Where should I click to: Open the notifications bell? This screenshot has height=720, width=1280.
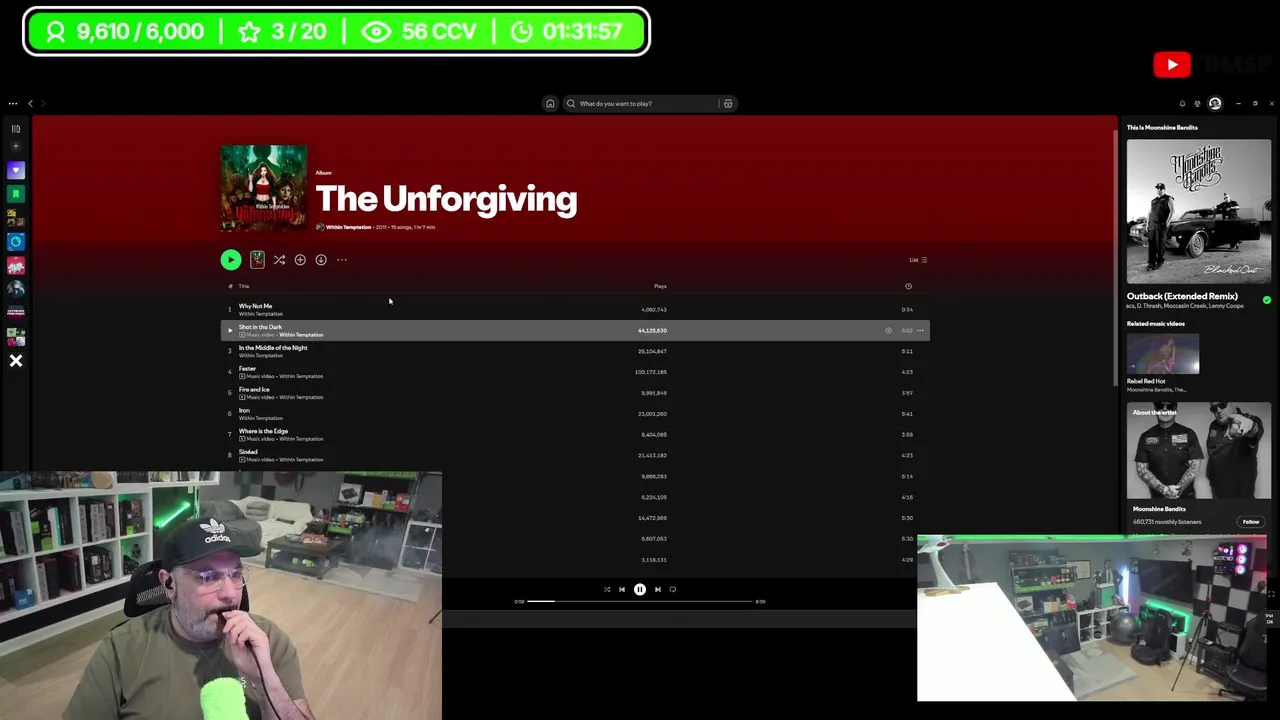pyautogui.click(x=1182, y=104)
